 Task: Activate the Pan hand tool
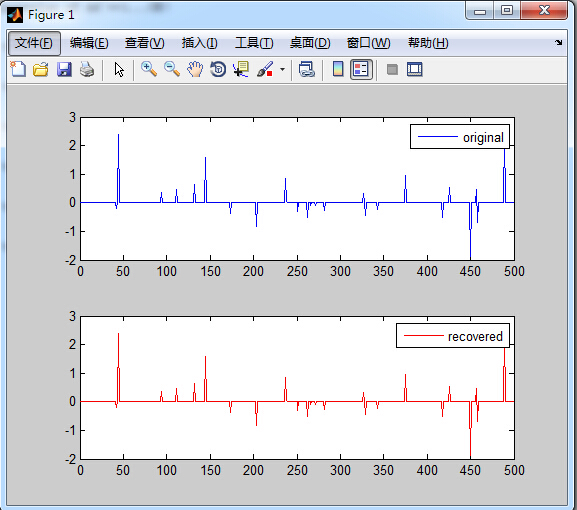195,69
